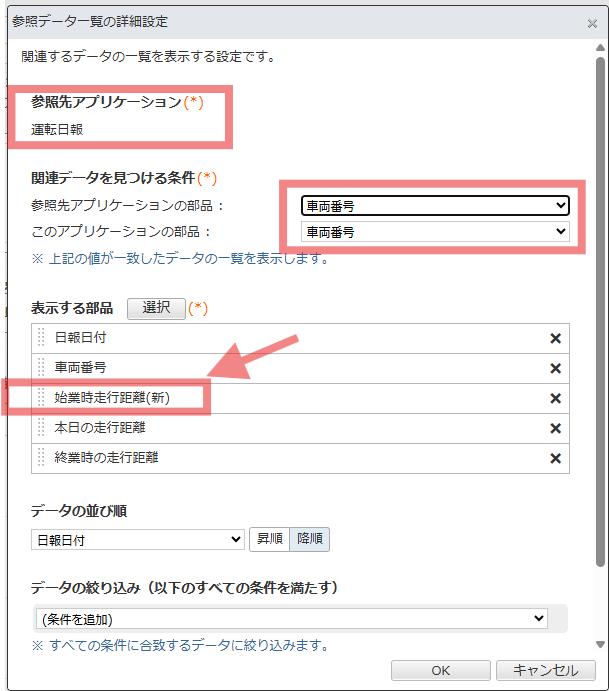Click the dialog's vertical scrollbar
The height and width of the screenshot is (691, 609).
tap(599, 300)
